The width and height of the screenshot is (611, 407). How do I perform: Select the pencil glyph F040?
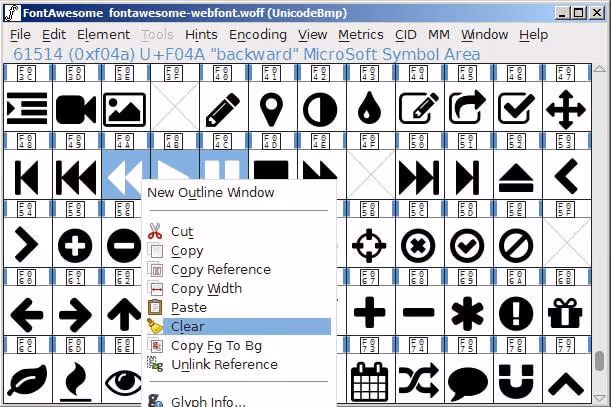[223, 110]
